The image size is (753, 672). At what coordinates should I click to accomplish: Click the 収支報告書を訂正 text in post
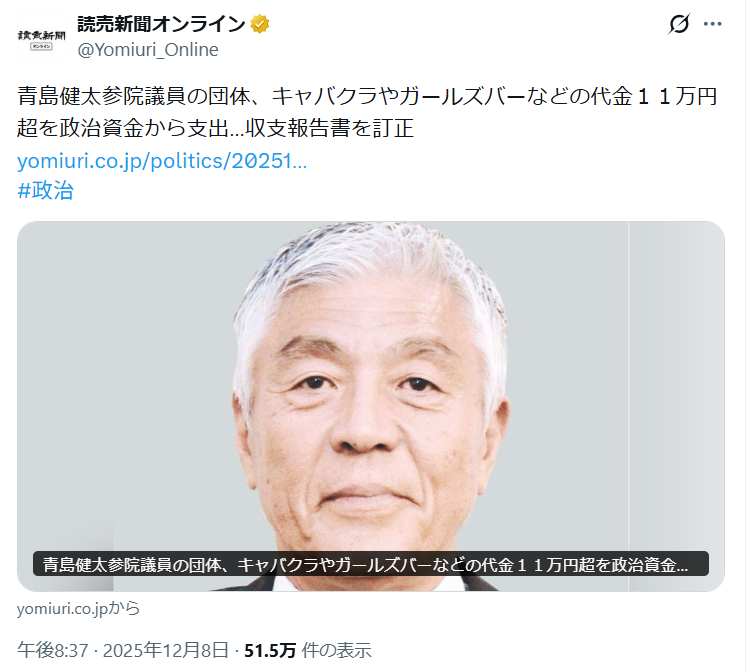330,128
